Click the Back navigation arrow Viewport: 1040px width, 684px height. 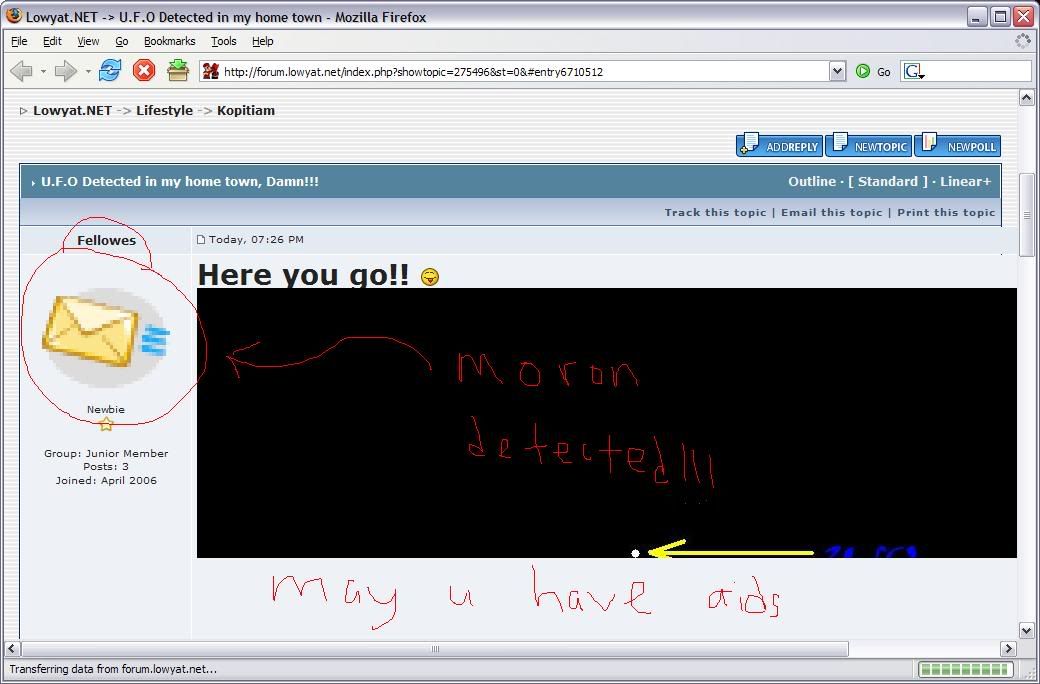(22, 70)
